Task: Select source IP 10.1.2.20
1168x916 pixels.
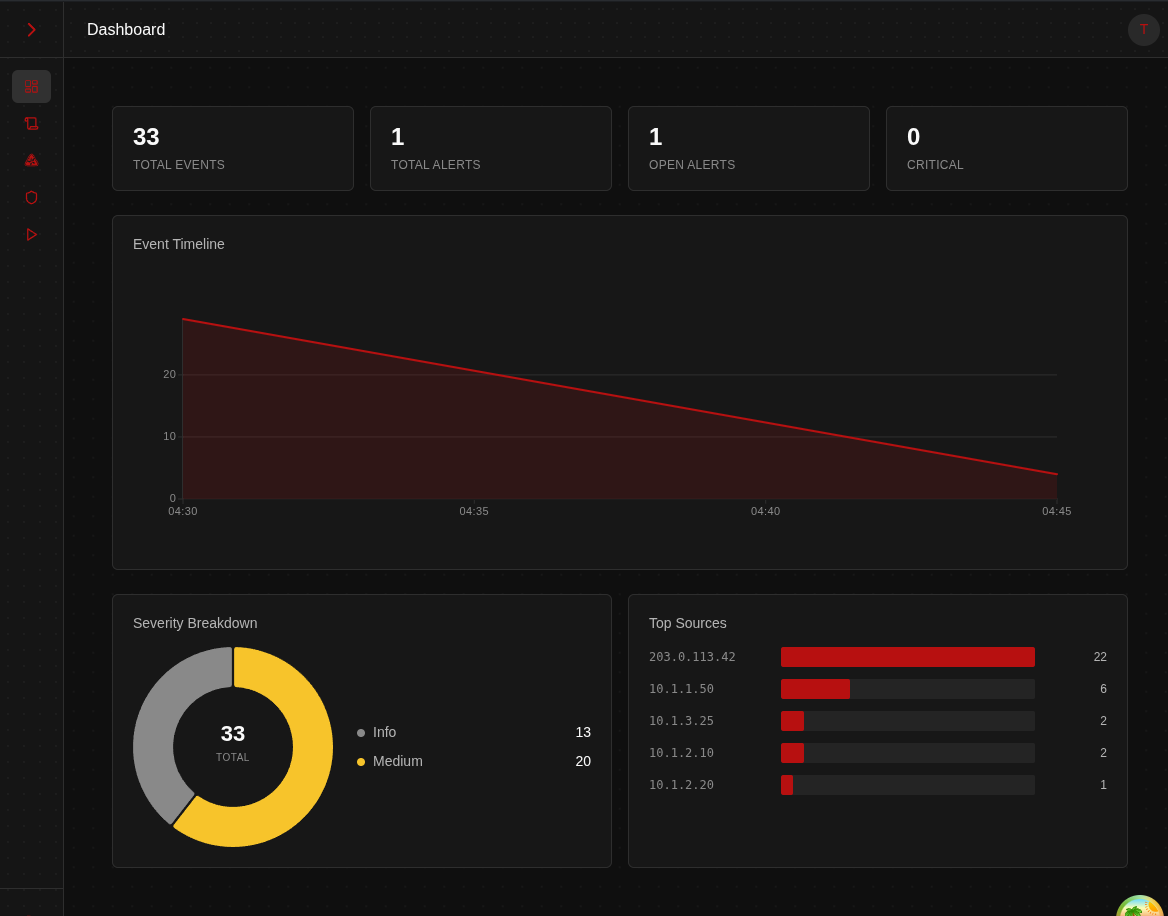Action: [682, 785]
